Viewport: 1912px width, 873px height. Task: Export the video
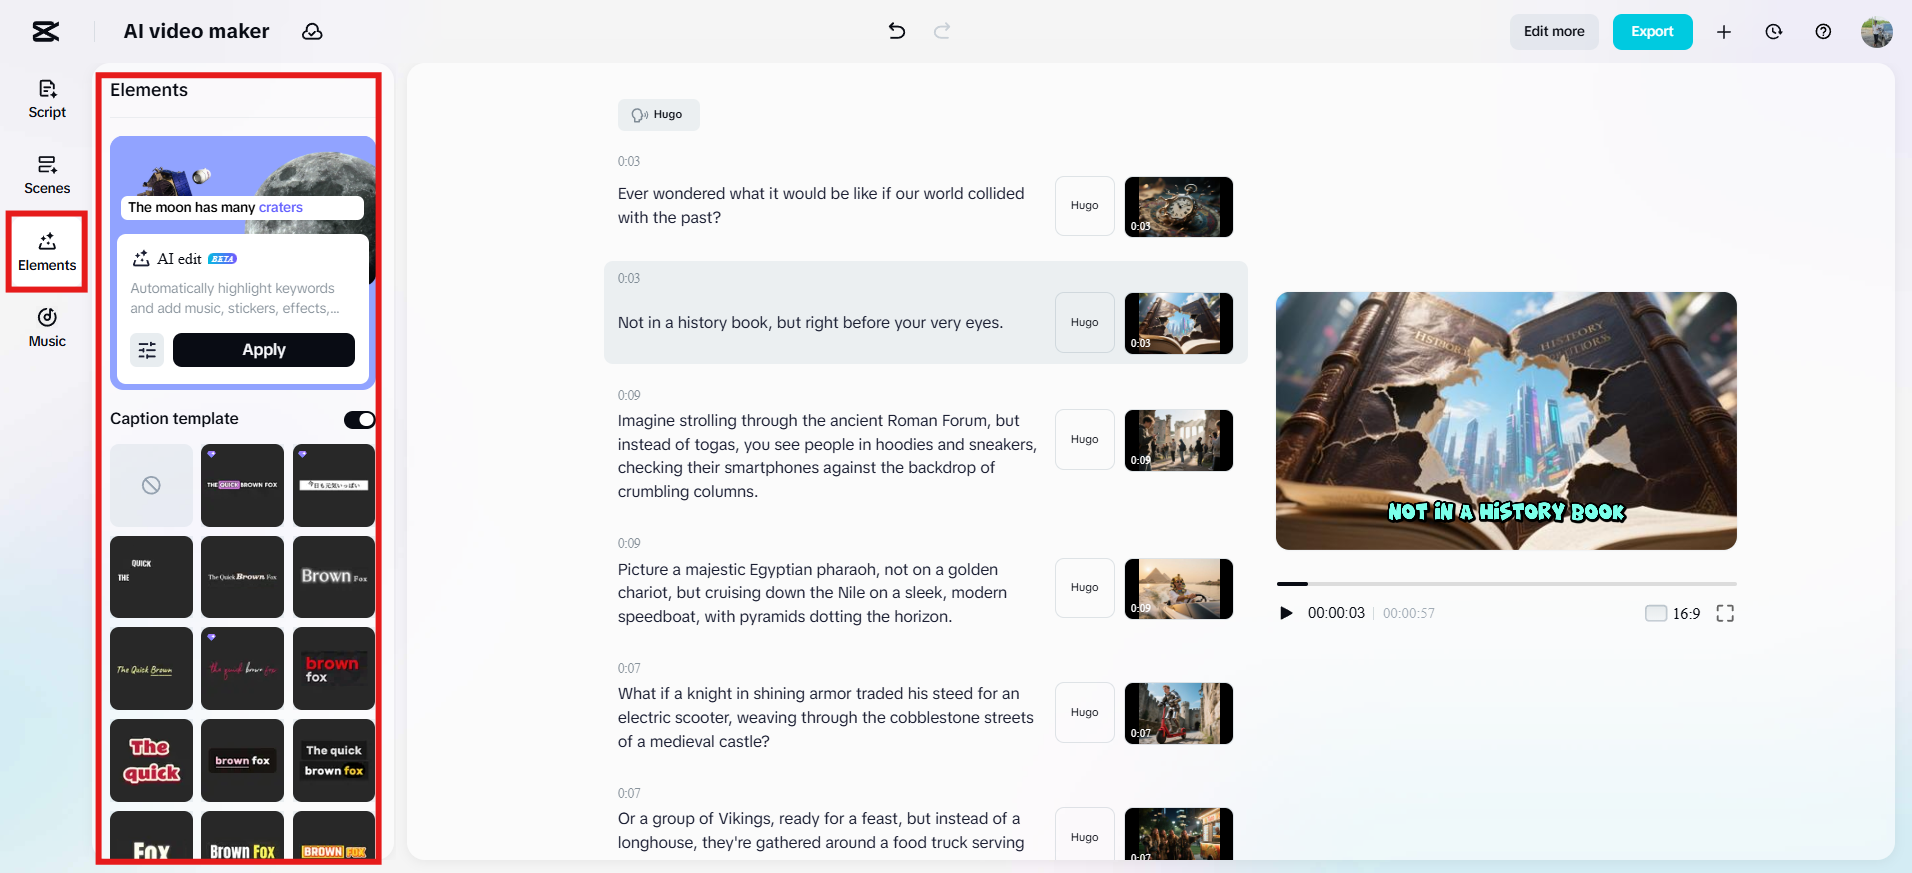pos(1652,32)
